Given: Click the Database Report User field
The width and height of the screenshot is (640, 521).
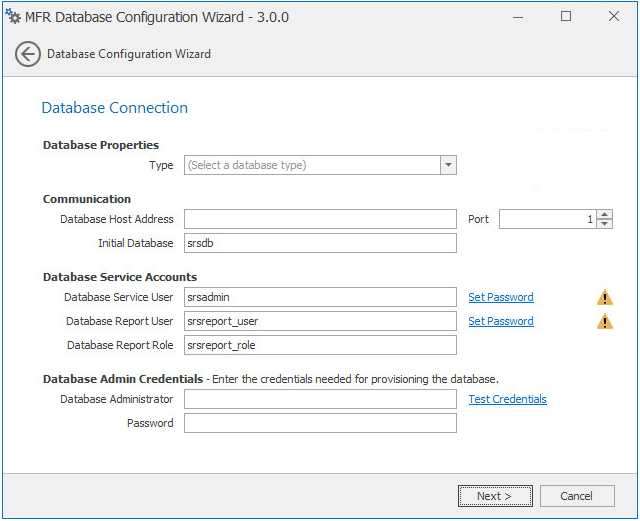Looking at the screenshot, I should (x=320, y=321).
